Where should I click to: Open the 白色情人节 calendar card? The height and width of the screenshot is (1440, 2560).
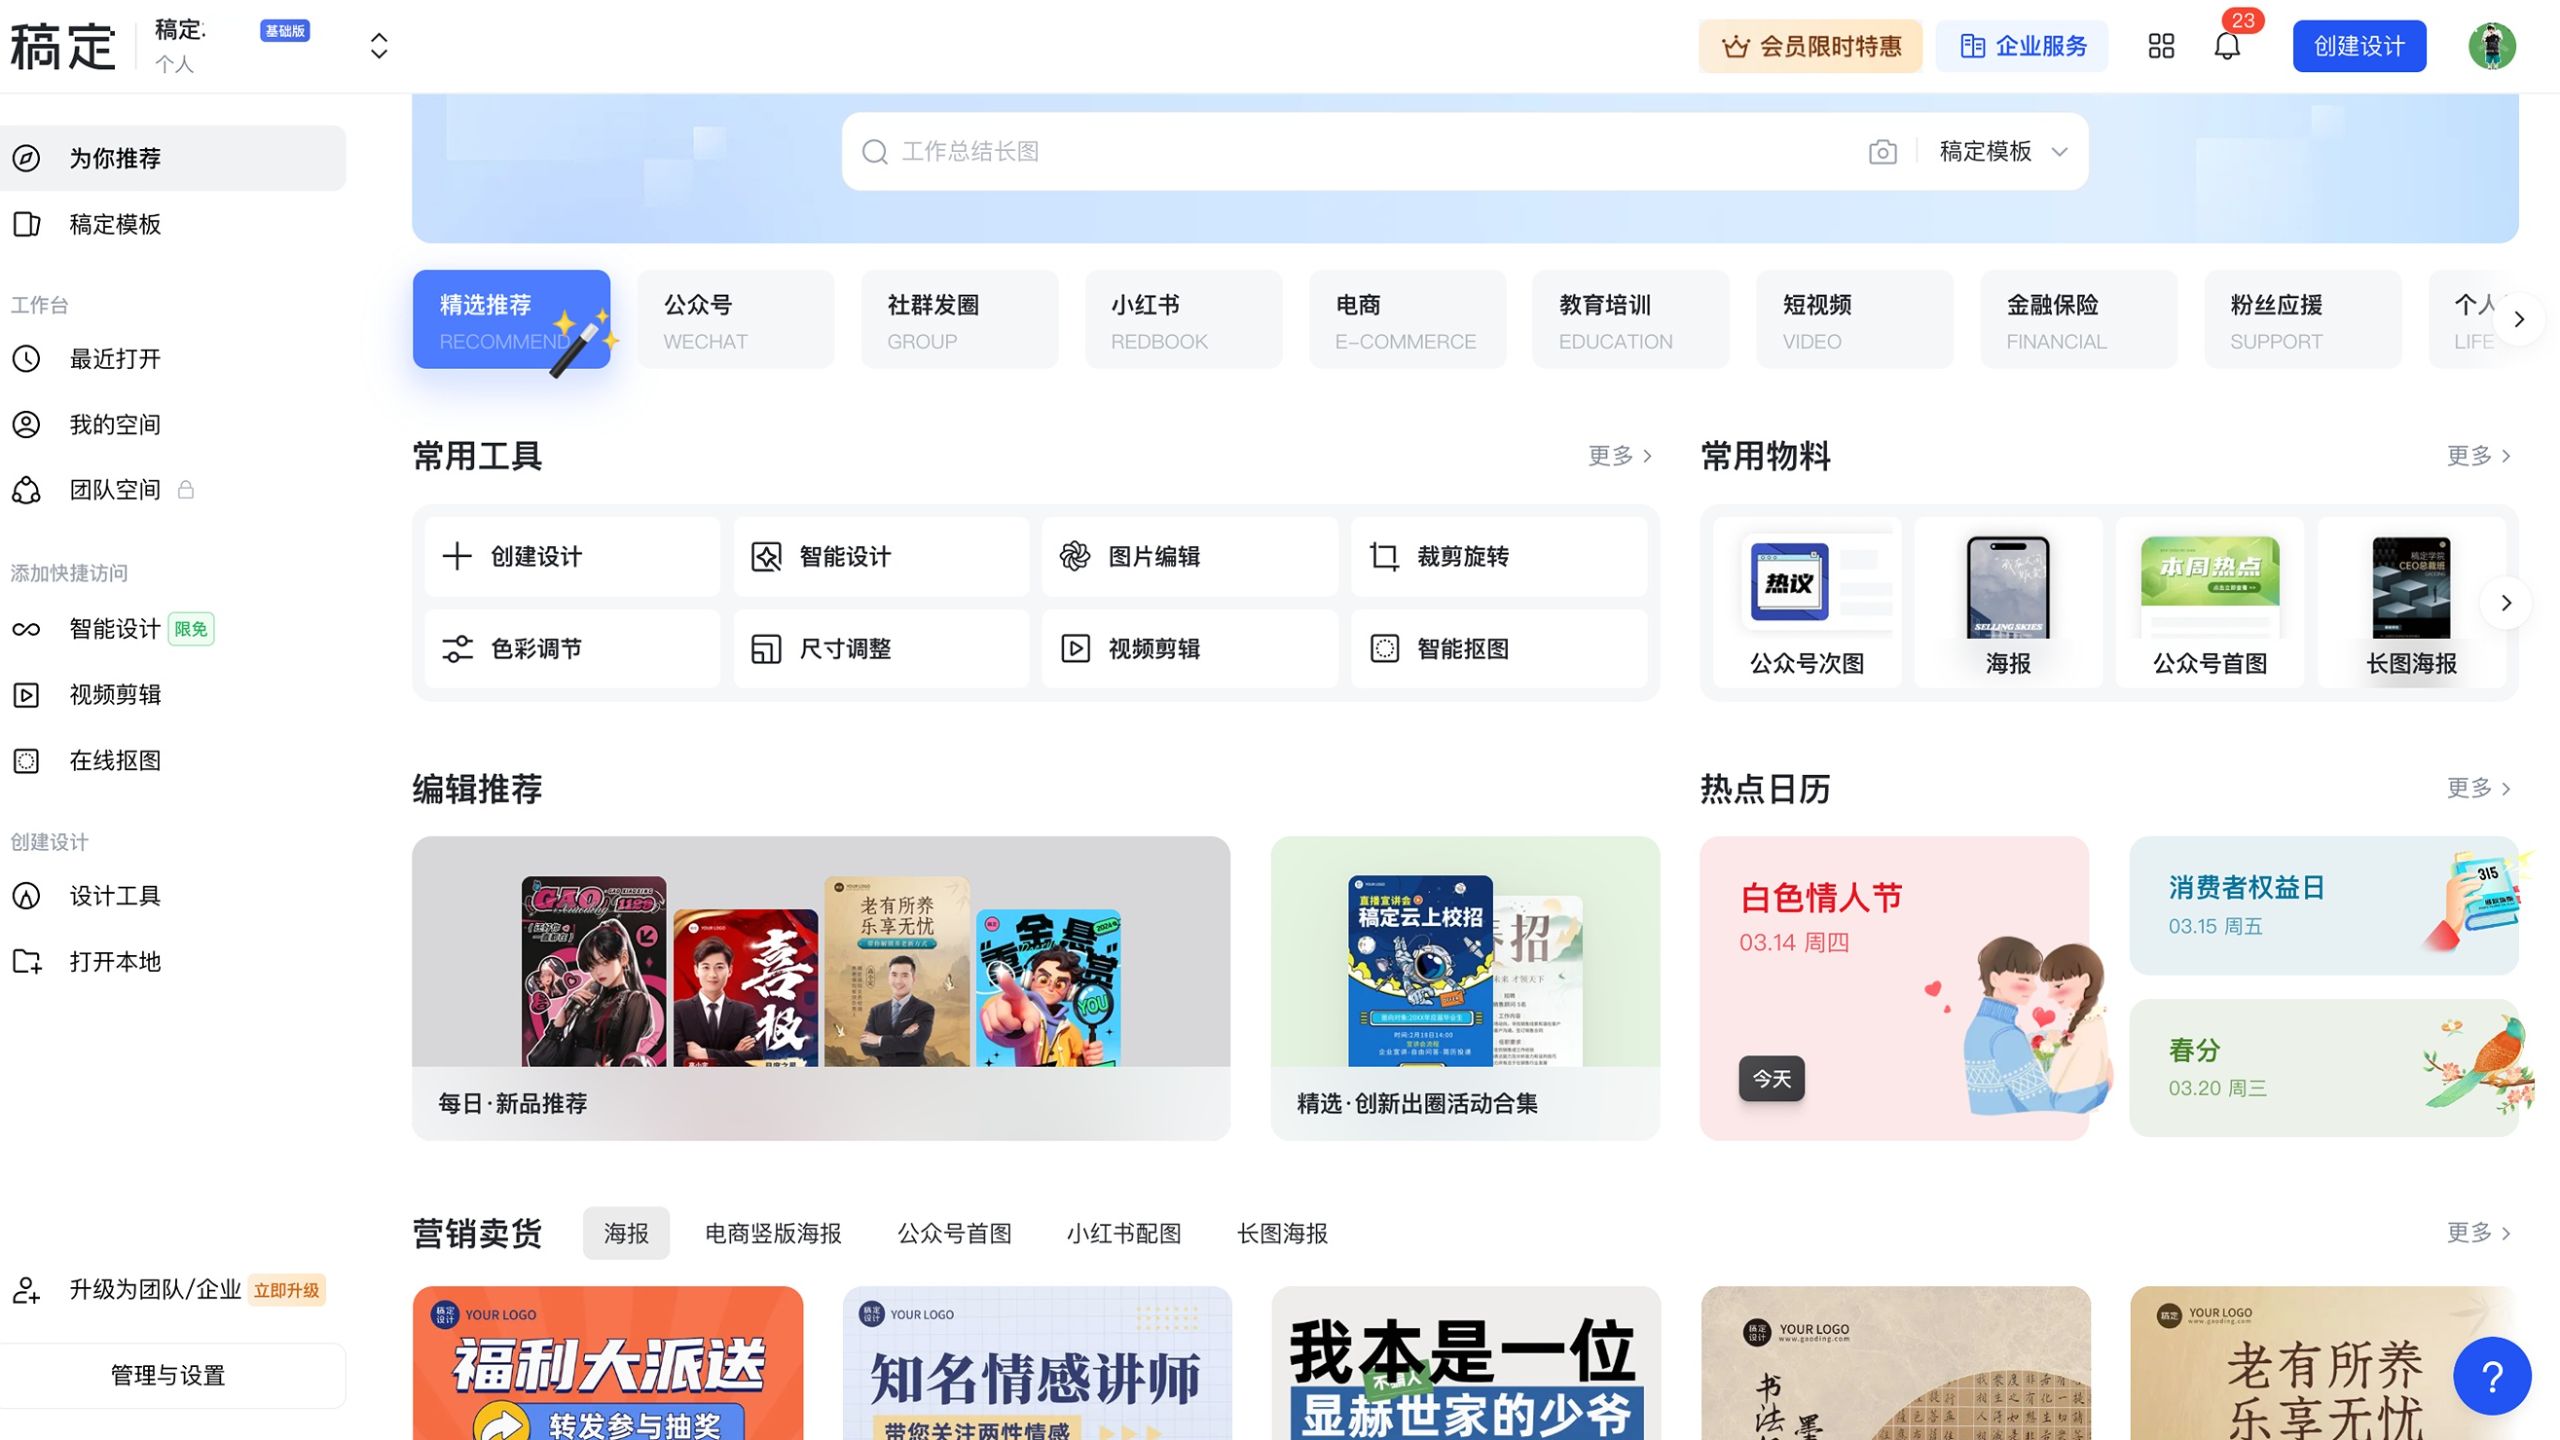(x=1893, y=988)
